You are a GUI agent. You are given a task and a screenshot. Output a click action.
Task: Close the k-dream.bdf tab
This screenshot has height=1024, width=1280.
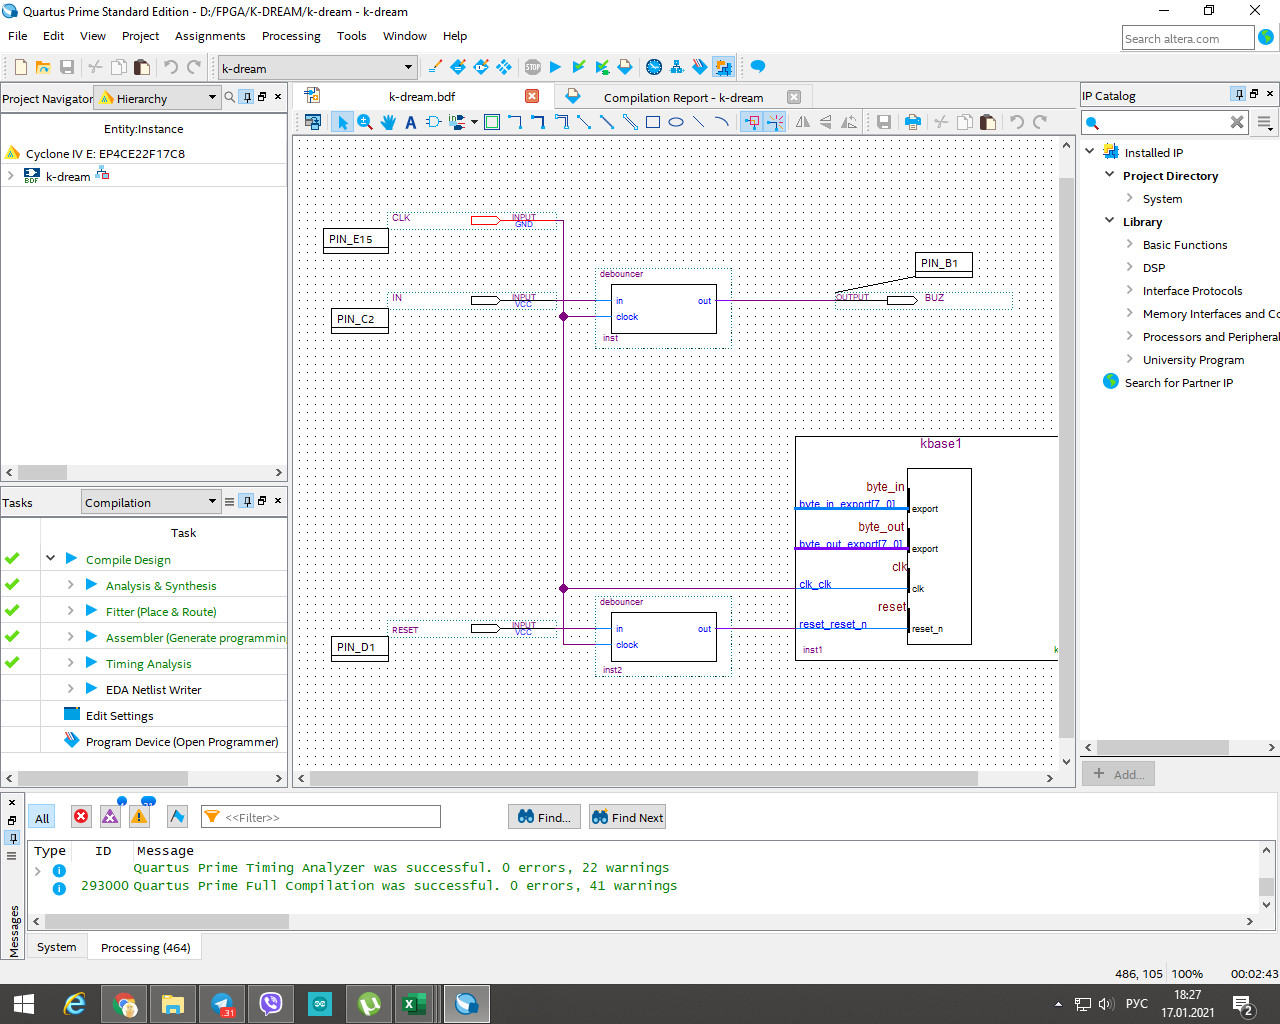[x=532, y=96]
